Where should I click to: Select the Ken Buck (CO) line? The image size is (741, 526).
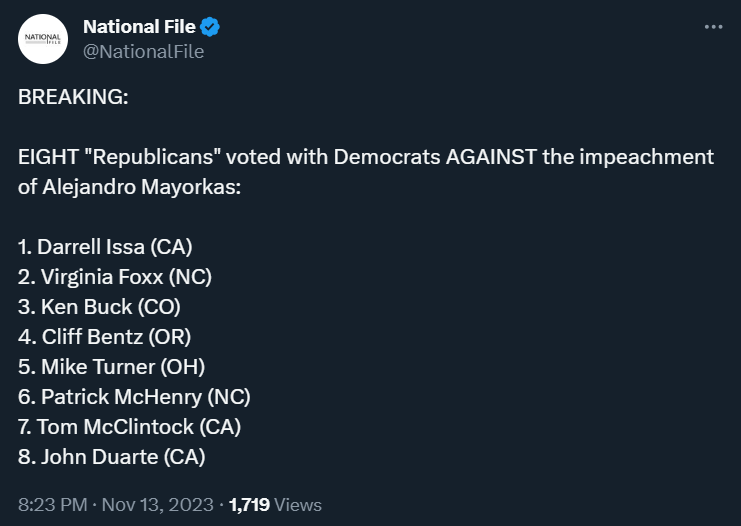99,307
